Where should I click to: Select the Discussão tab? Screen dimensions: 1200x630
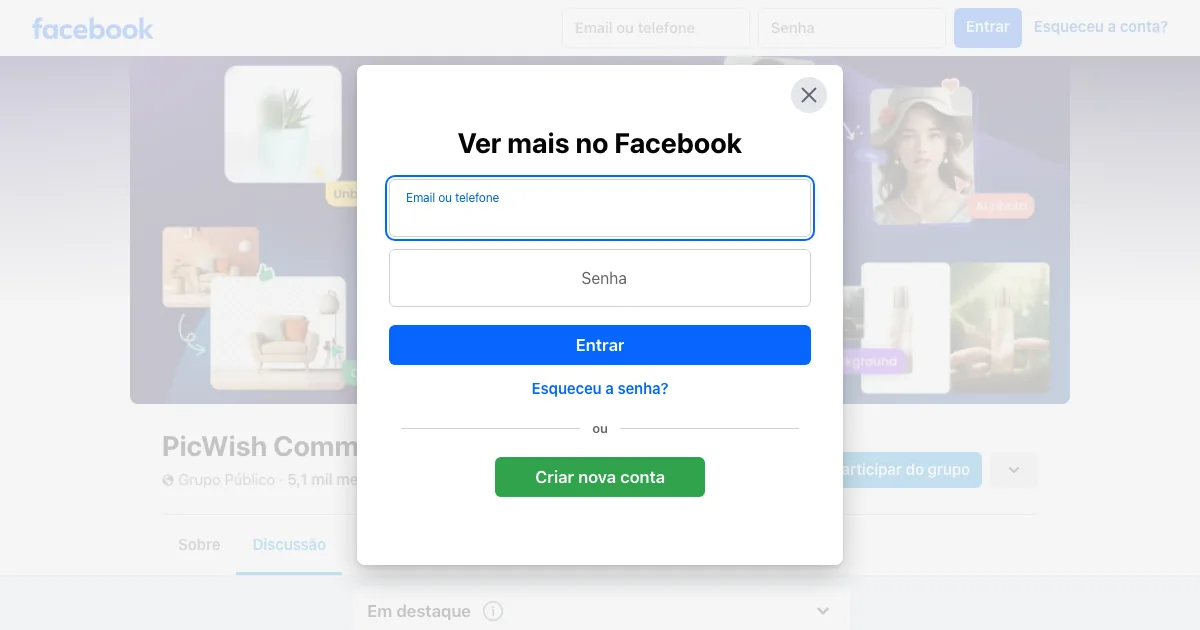pos(289,545)
